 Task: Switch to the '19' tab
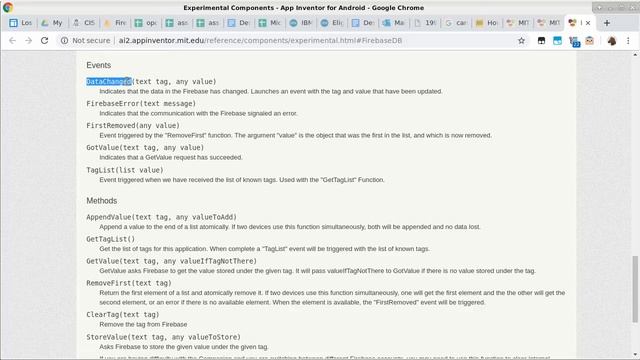click(x=425, y=23)
